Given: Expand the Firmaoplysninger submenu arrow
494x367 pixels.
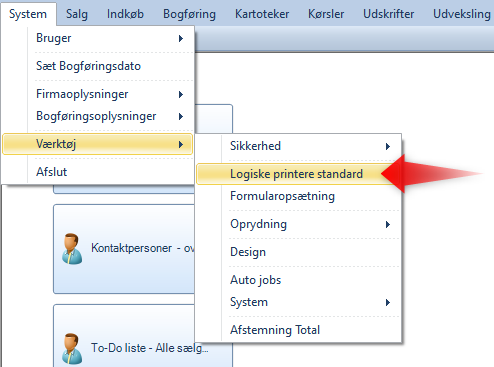Looking at the screenshot, I should pyautogui.click(x=181, y=94).
